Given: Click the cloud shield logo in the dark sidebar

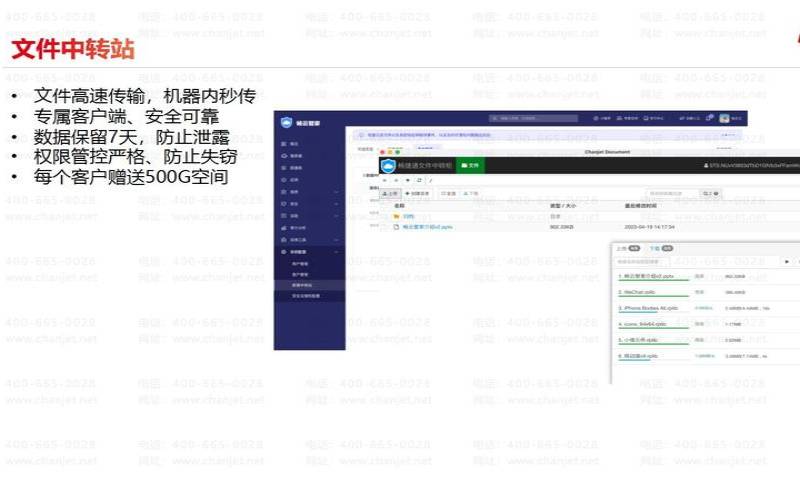Looking at the screenshot, I should coord(286,122).
